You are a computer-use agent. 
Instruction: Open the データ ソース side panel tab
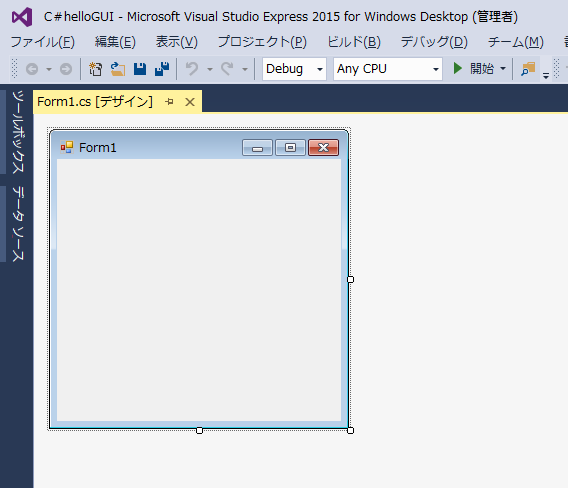point(18,224)
